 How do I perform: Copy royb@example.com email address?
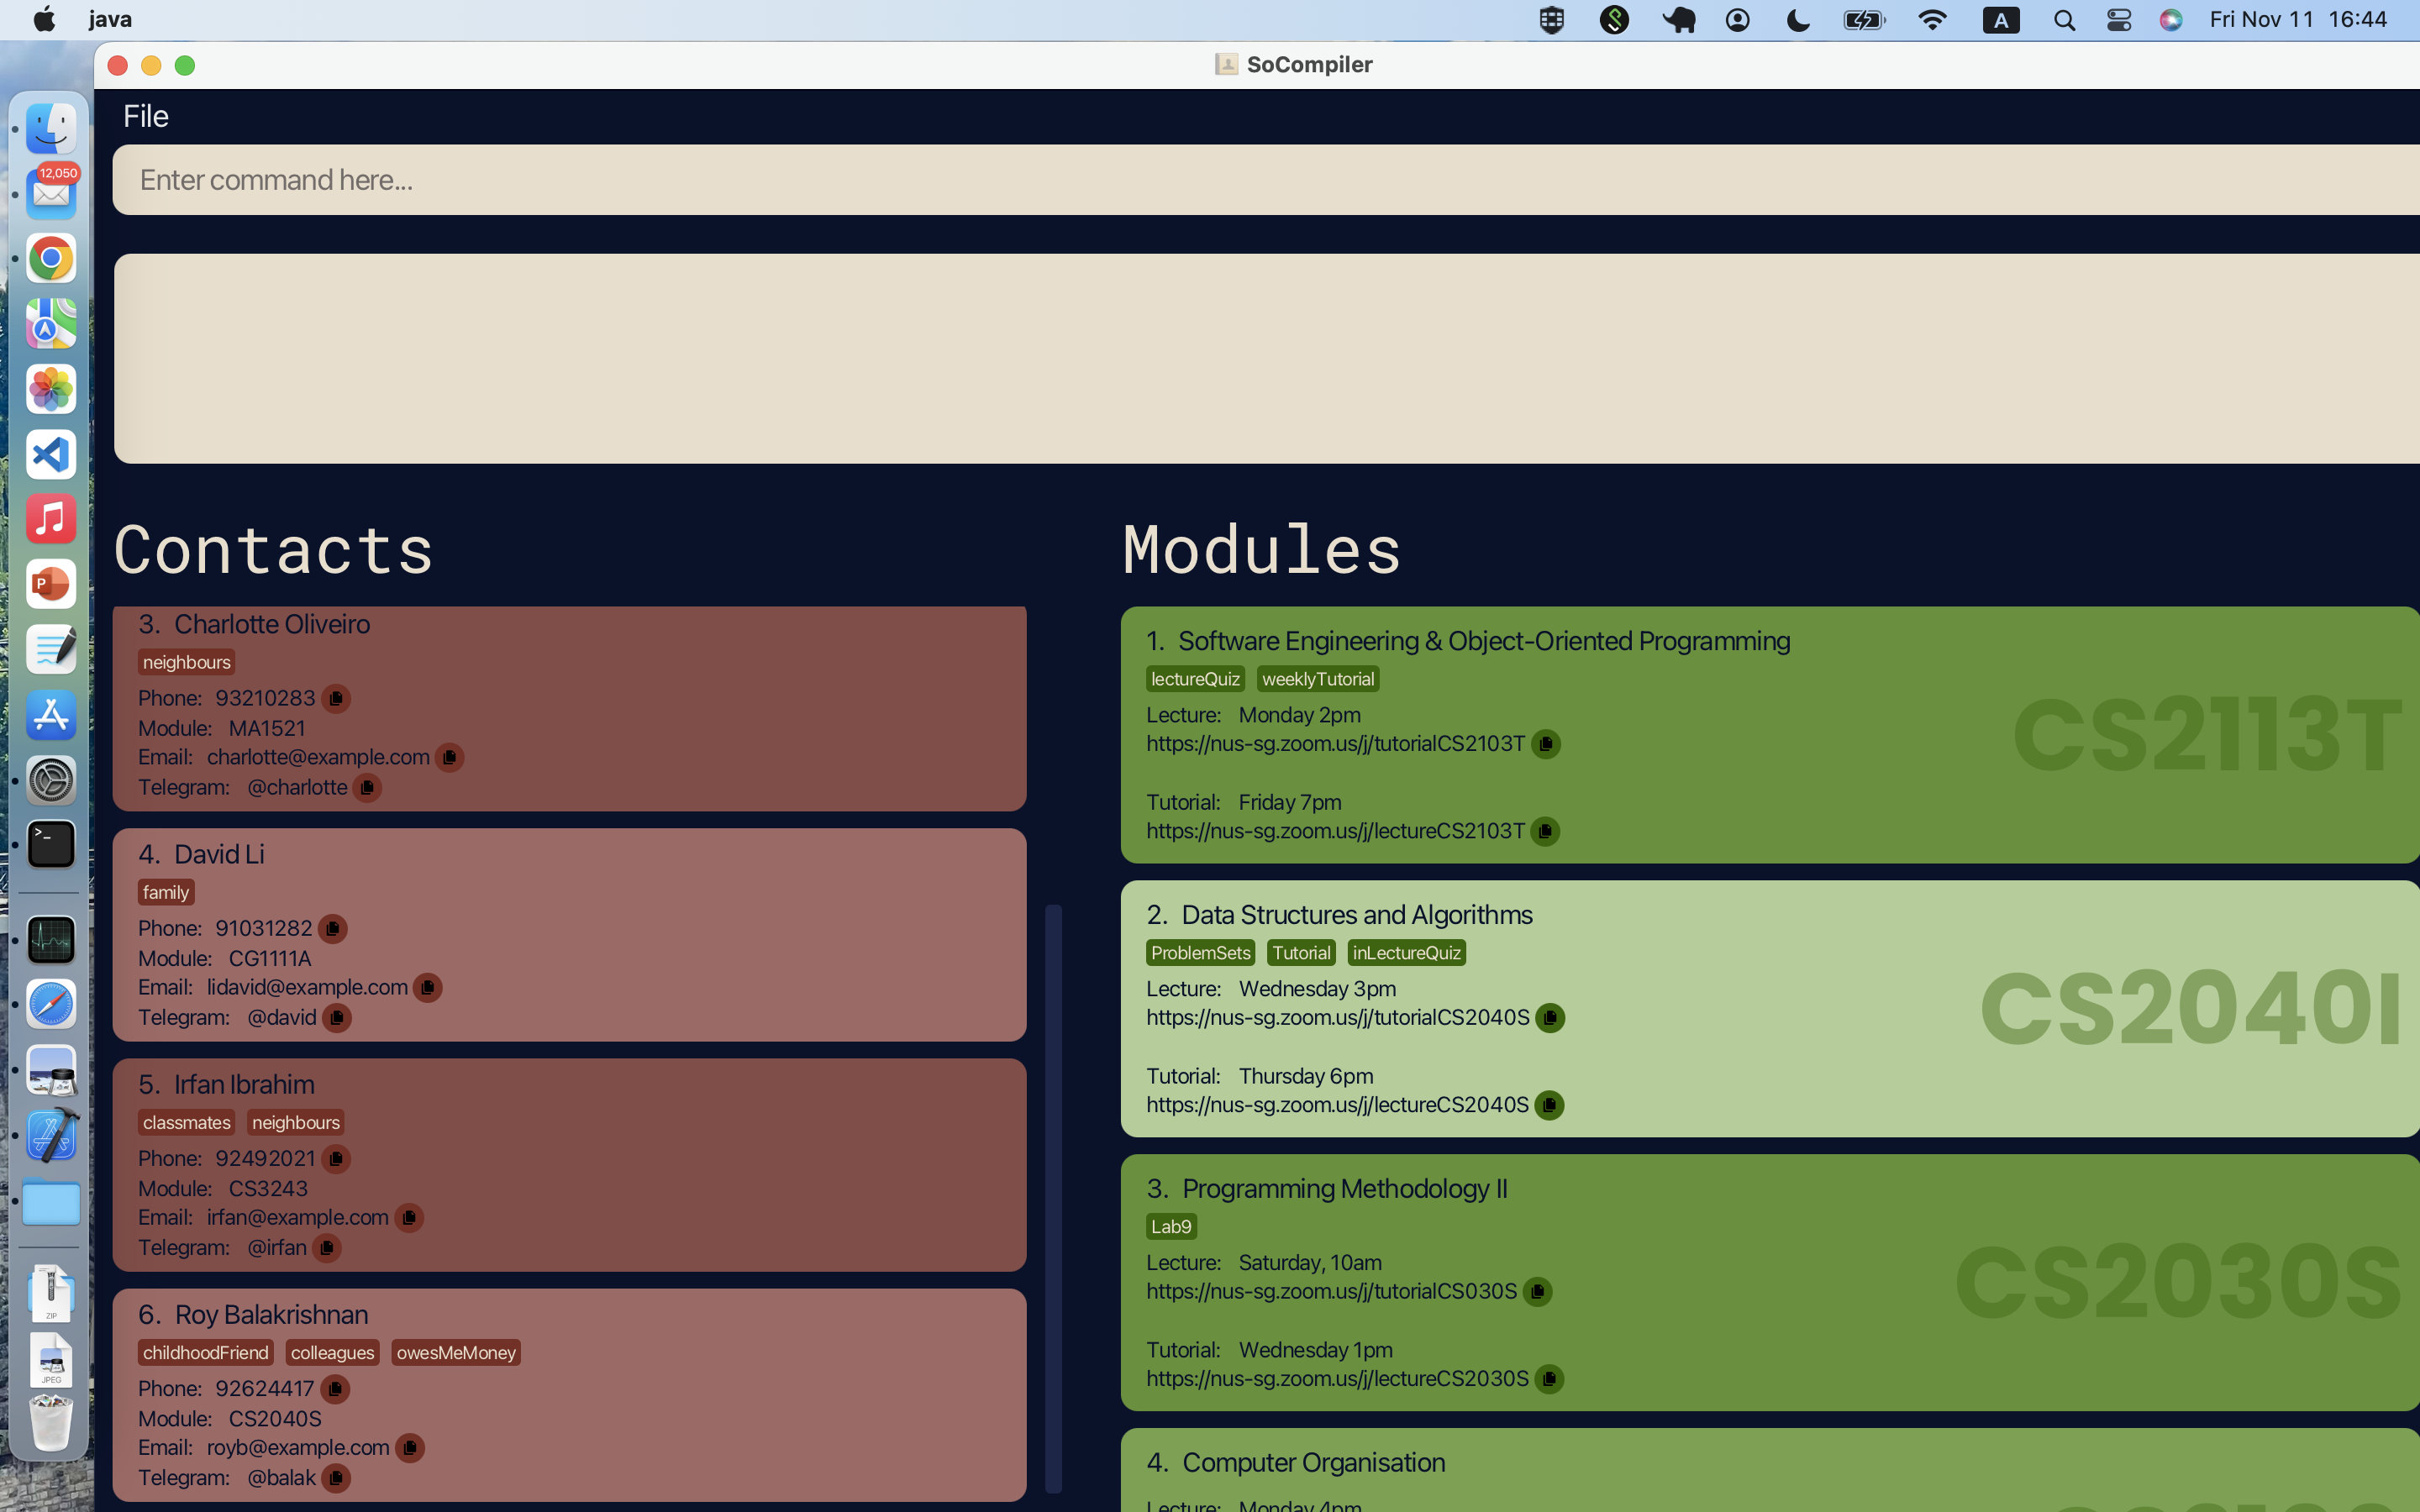point(409,1447)
